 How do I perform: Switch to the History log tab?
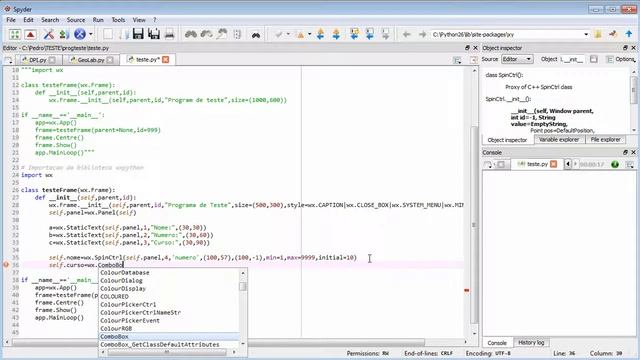531,342
